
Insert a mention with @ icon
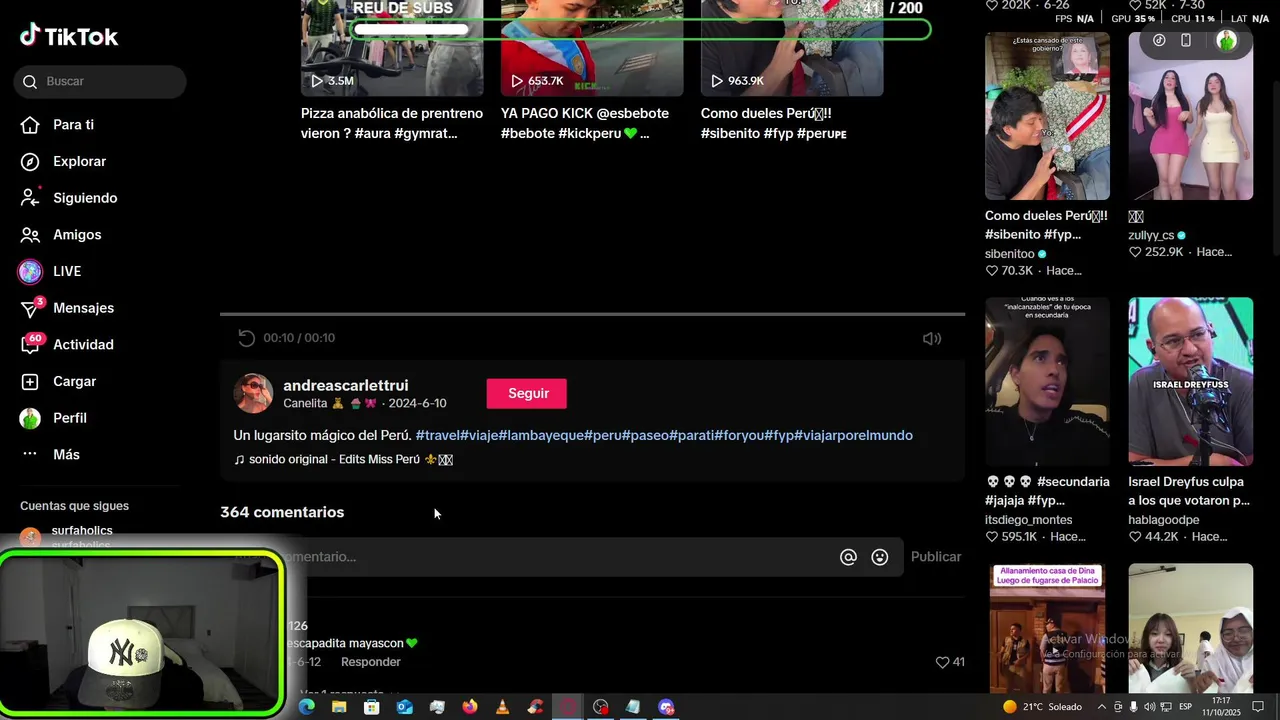coord(848,557)
